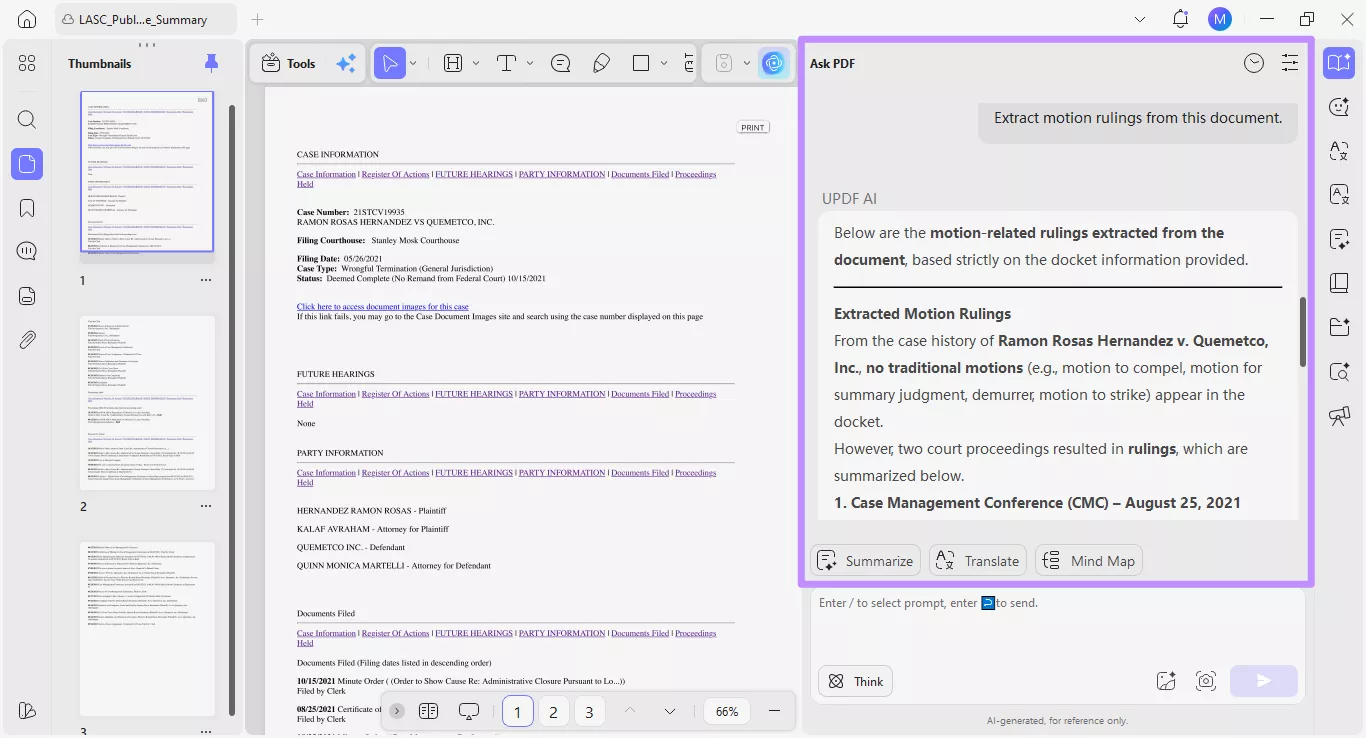Viewport: 1366px width, 738px height.
Task: Open the translate icon in right sidebar
Action: click(x=1339, y=151)
